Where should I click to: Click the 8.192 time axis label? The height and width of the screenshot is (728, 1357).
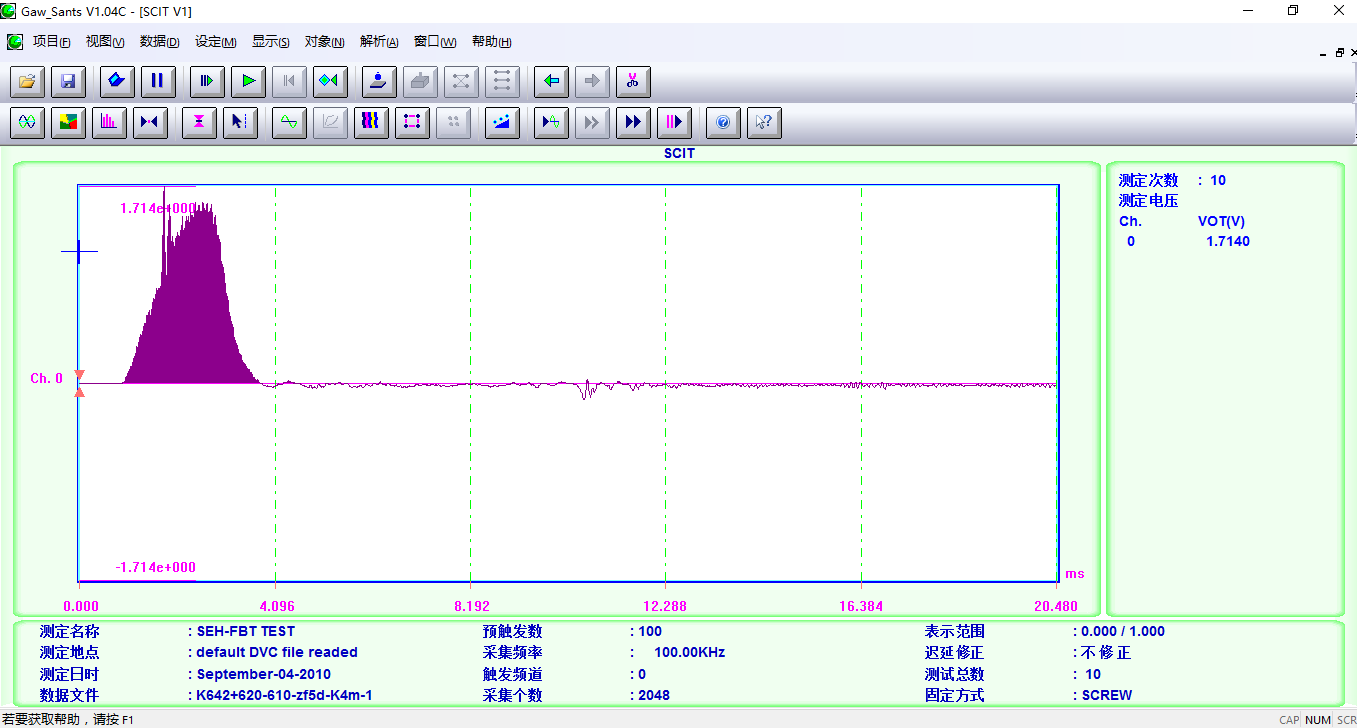point(471,606)
